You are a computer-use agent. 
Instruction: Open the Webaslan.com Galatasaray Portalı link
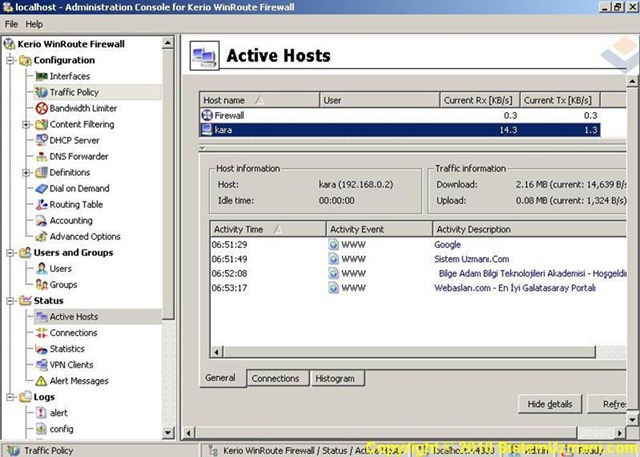click(x=515, y=288)
